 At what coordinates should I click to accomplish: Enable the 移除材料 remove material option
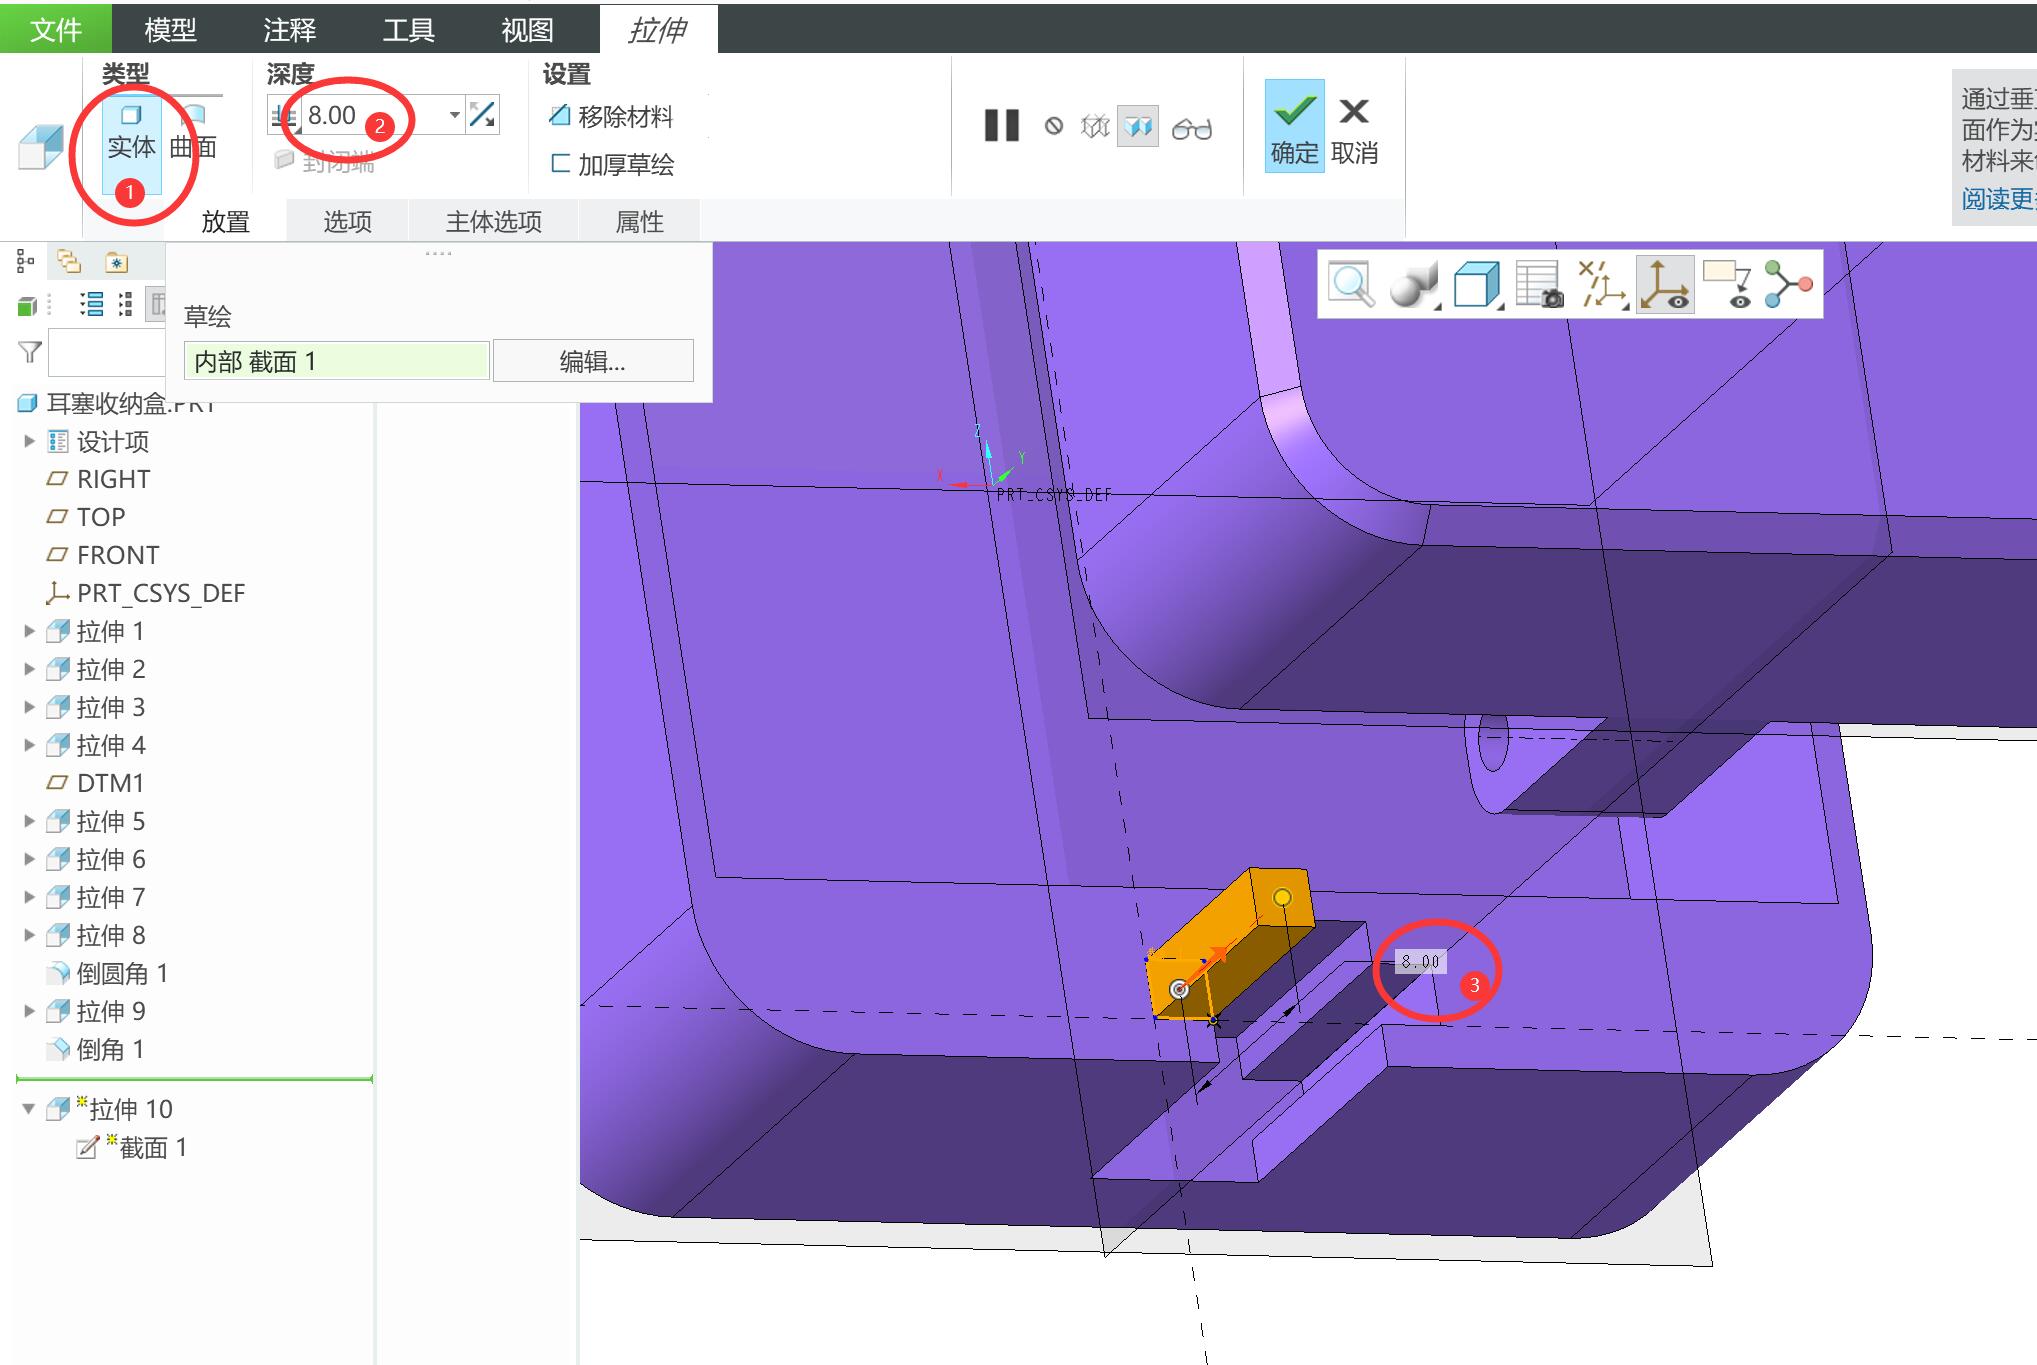point(612,116)
